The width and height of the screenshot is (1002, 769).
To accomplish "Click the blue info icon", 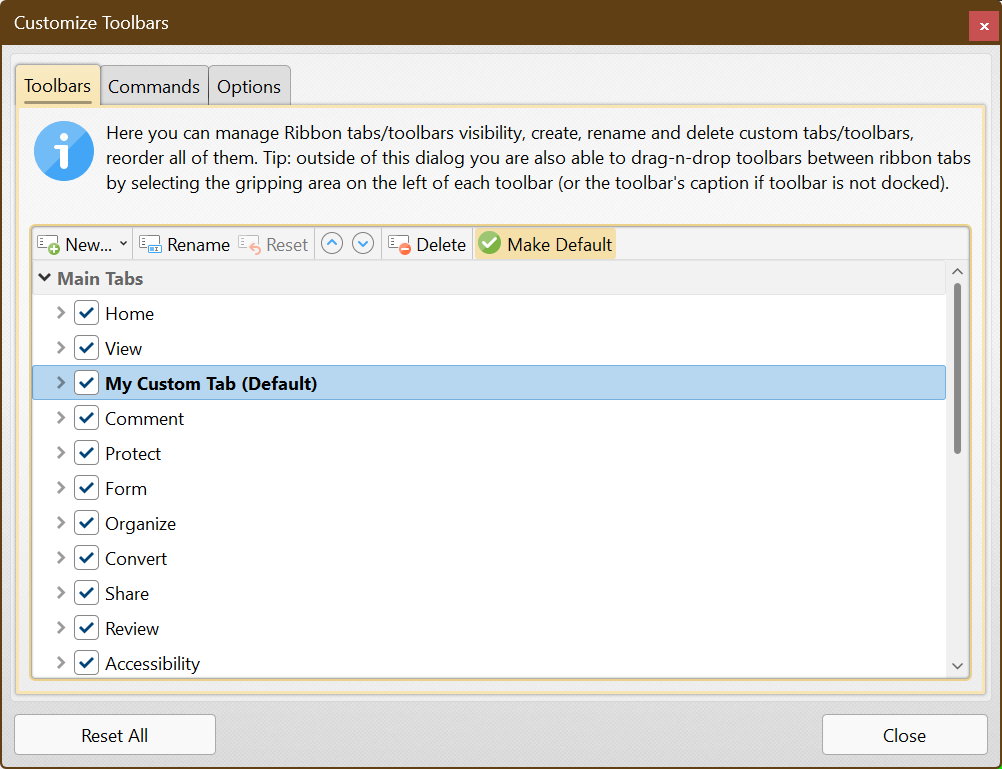I will point(64,151).
